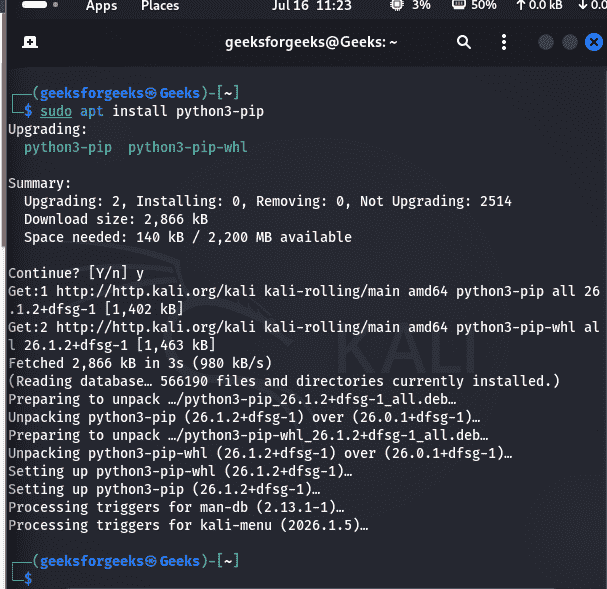This screenshot has width=607, height=589.
Task: Click 'Preparing to unpack …/python3-pip_26.1.2' line
Action: [232, 399]
